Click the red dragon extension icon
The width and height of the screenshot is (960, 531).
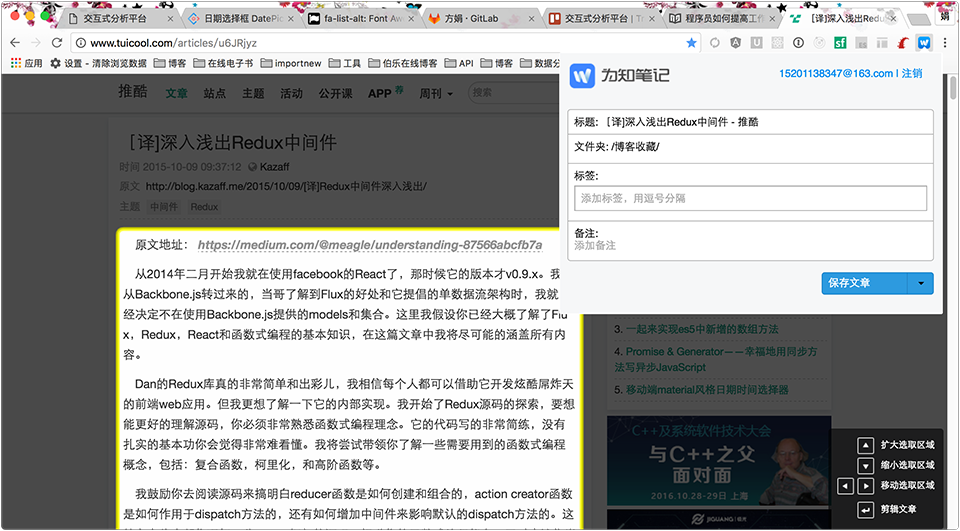(903, 43)
